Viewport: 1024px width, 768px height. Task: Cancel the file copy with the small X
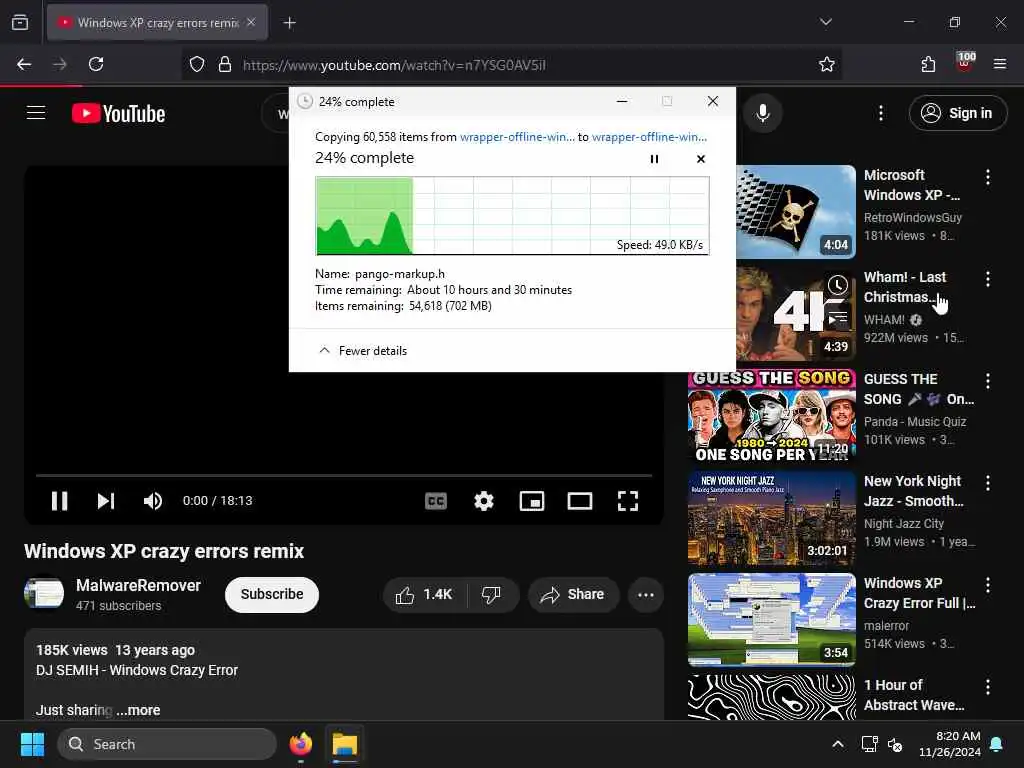700,159
